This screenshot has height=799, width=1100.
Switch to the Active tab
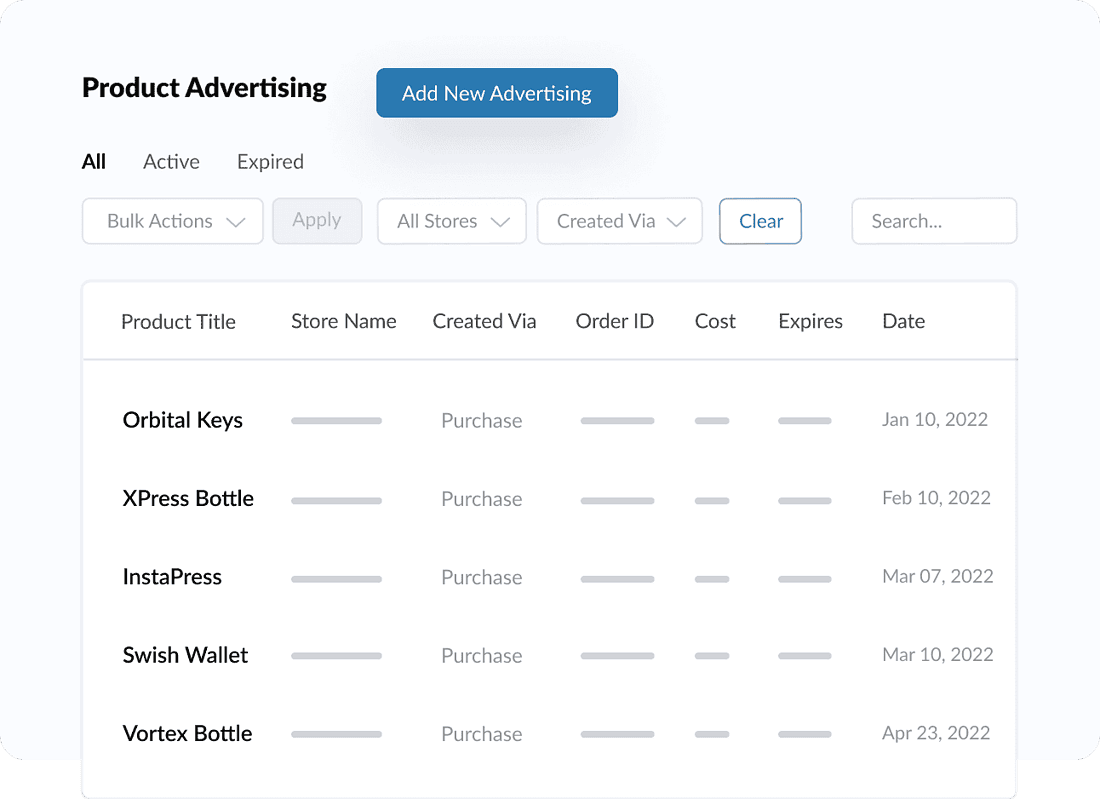click(x=171, y=162)
